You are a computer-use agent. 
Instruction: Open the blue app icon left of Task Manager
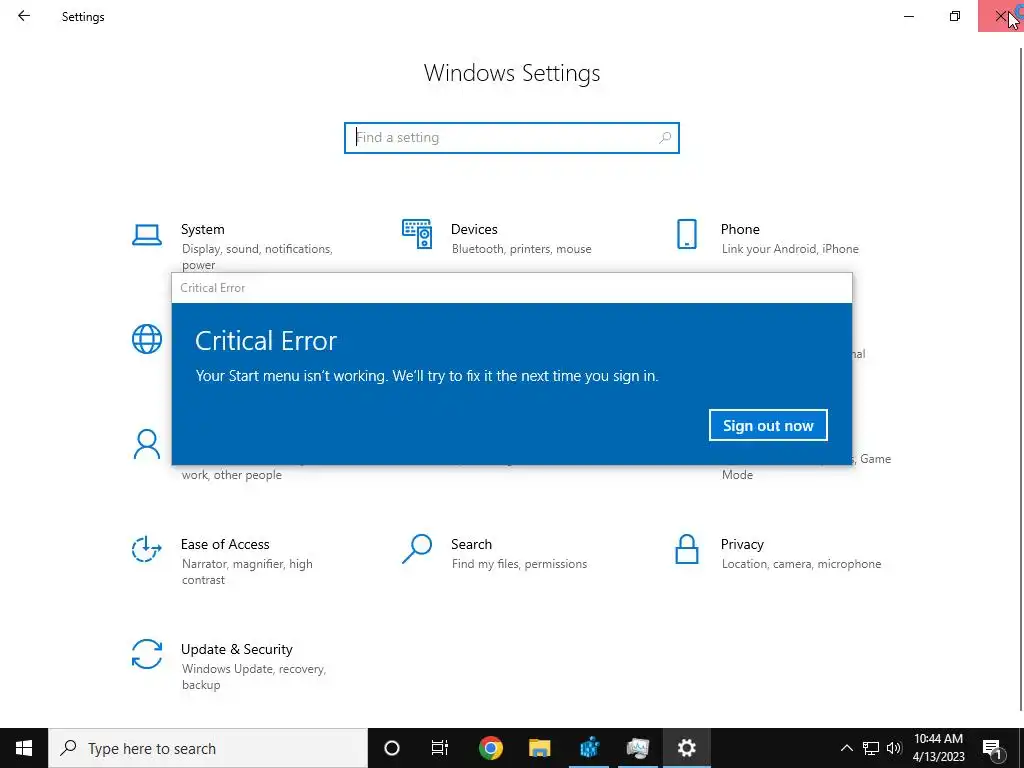(589, 748)
